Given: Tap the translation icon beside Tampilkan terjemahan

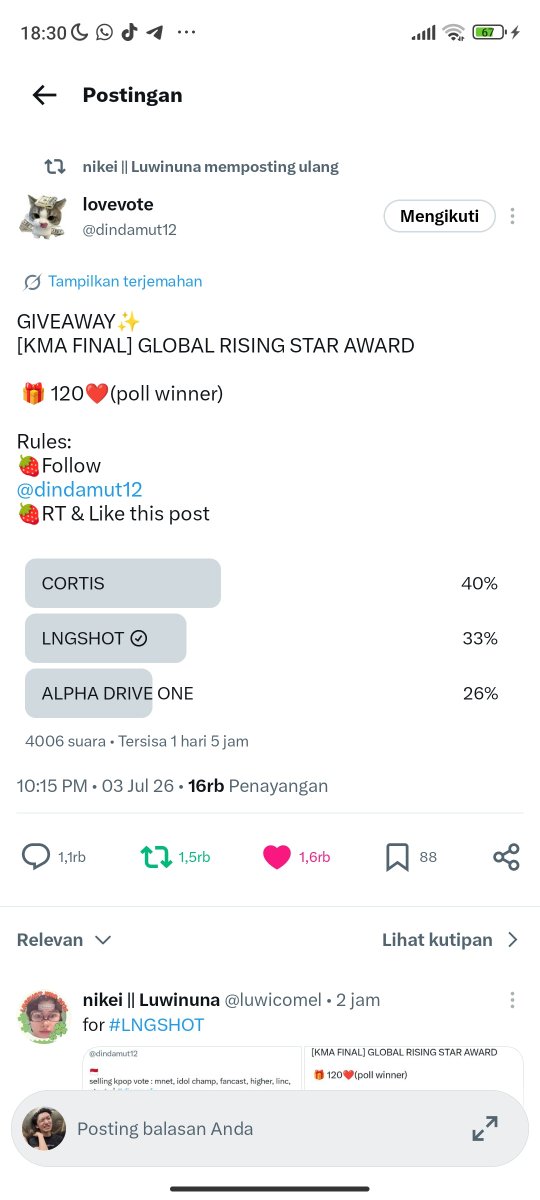Looking at the screenshot, I should click(32, 282).
